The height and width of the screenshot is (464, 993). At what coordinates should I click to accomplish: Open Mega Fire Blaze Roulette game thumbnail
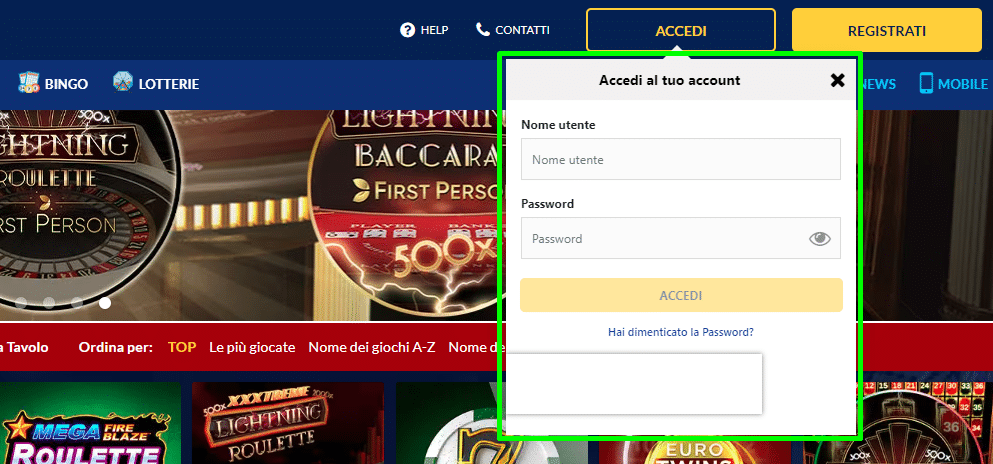[x=90, y=423]
